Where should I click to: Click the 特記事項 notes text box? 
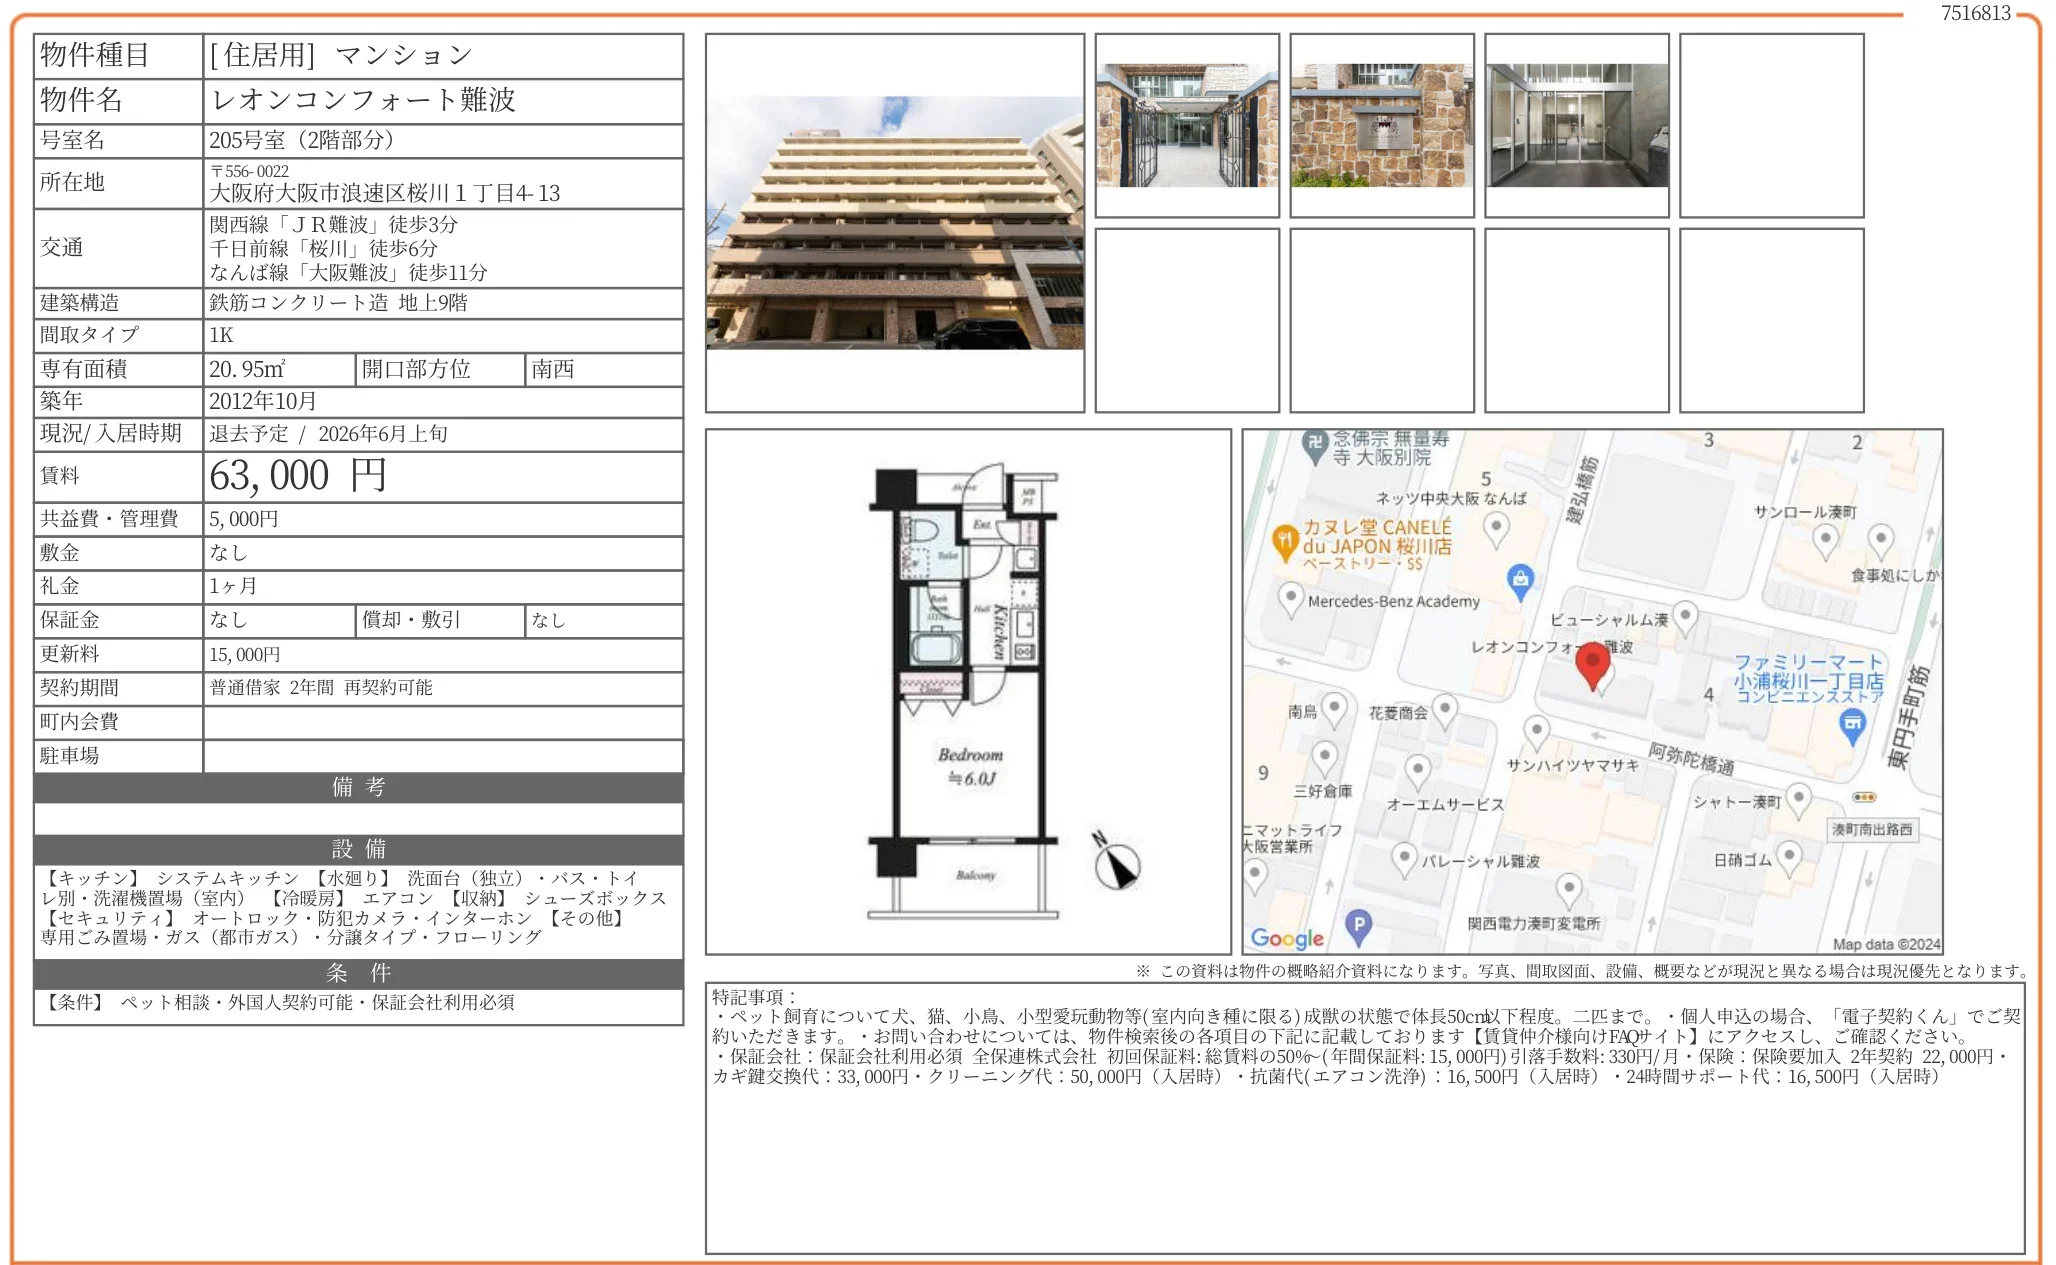(1364, 1118)
